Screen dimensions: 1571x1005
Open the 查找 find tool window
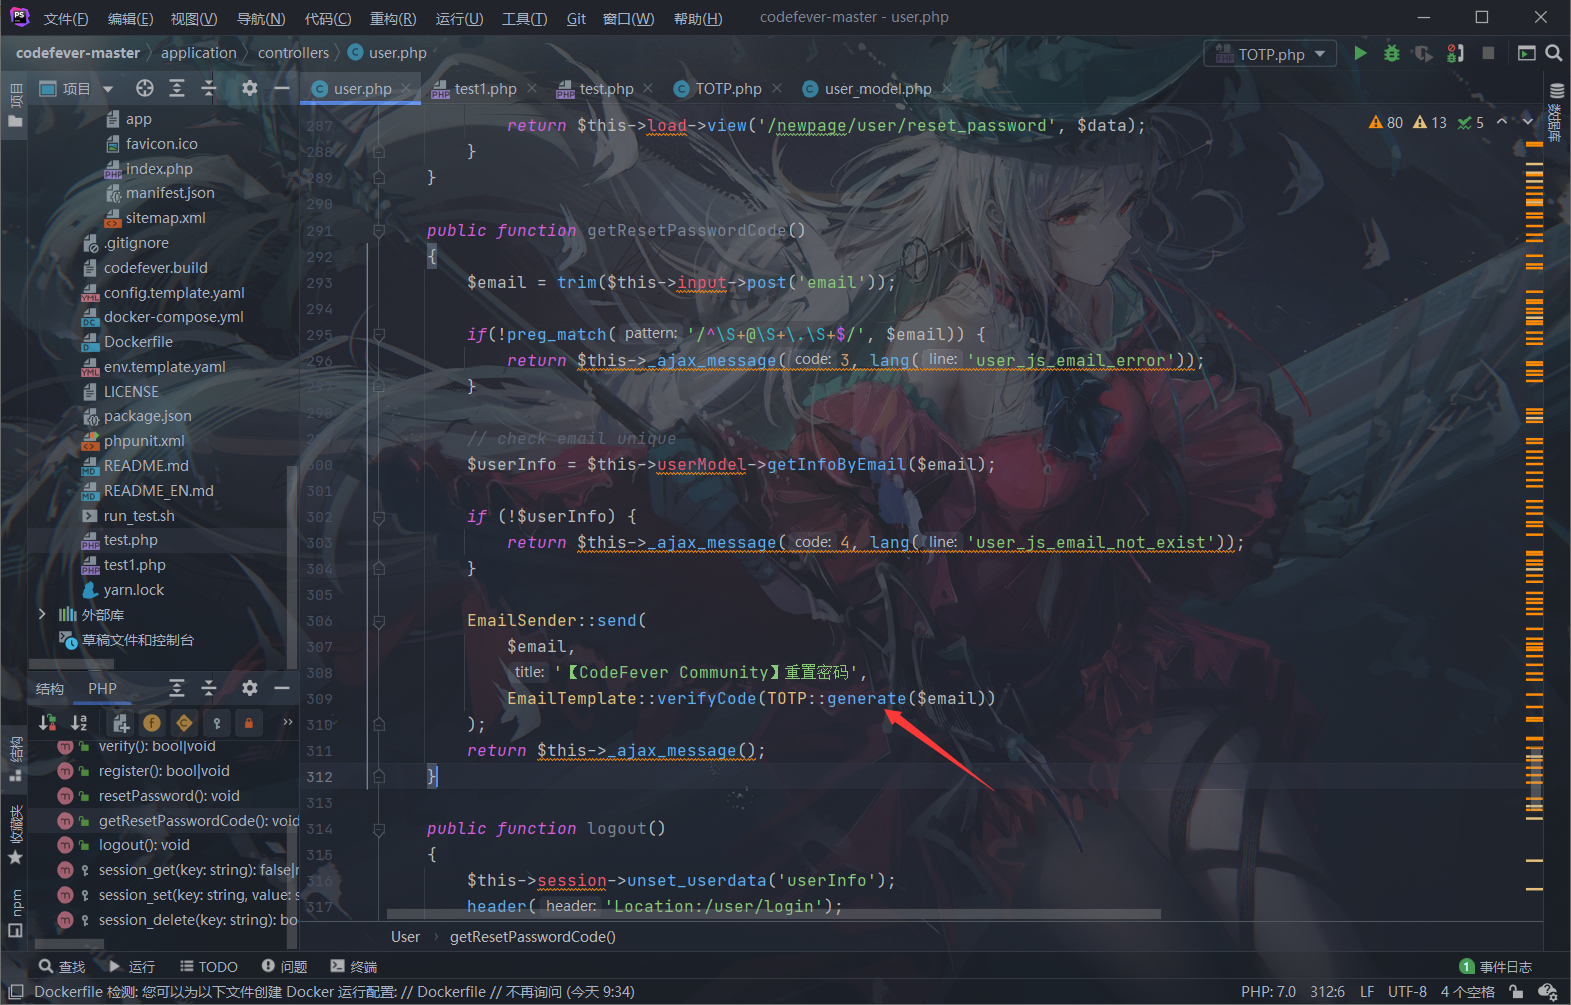click(x=62, y=966)
